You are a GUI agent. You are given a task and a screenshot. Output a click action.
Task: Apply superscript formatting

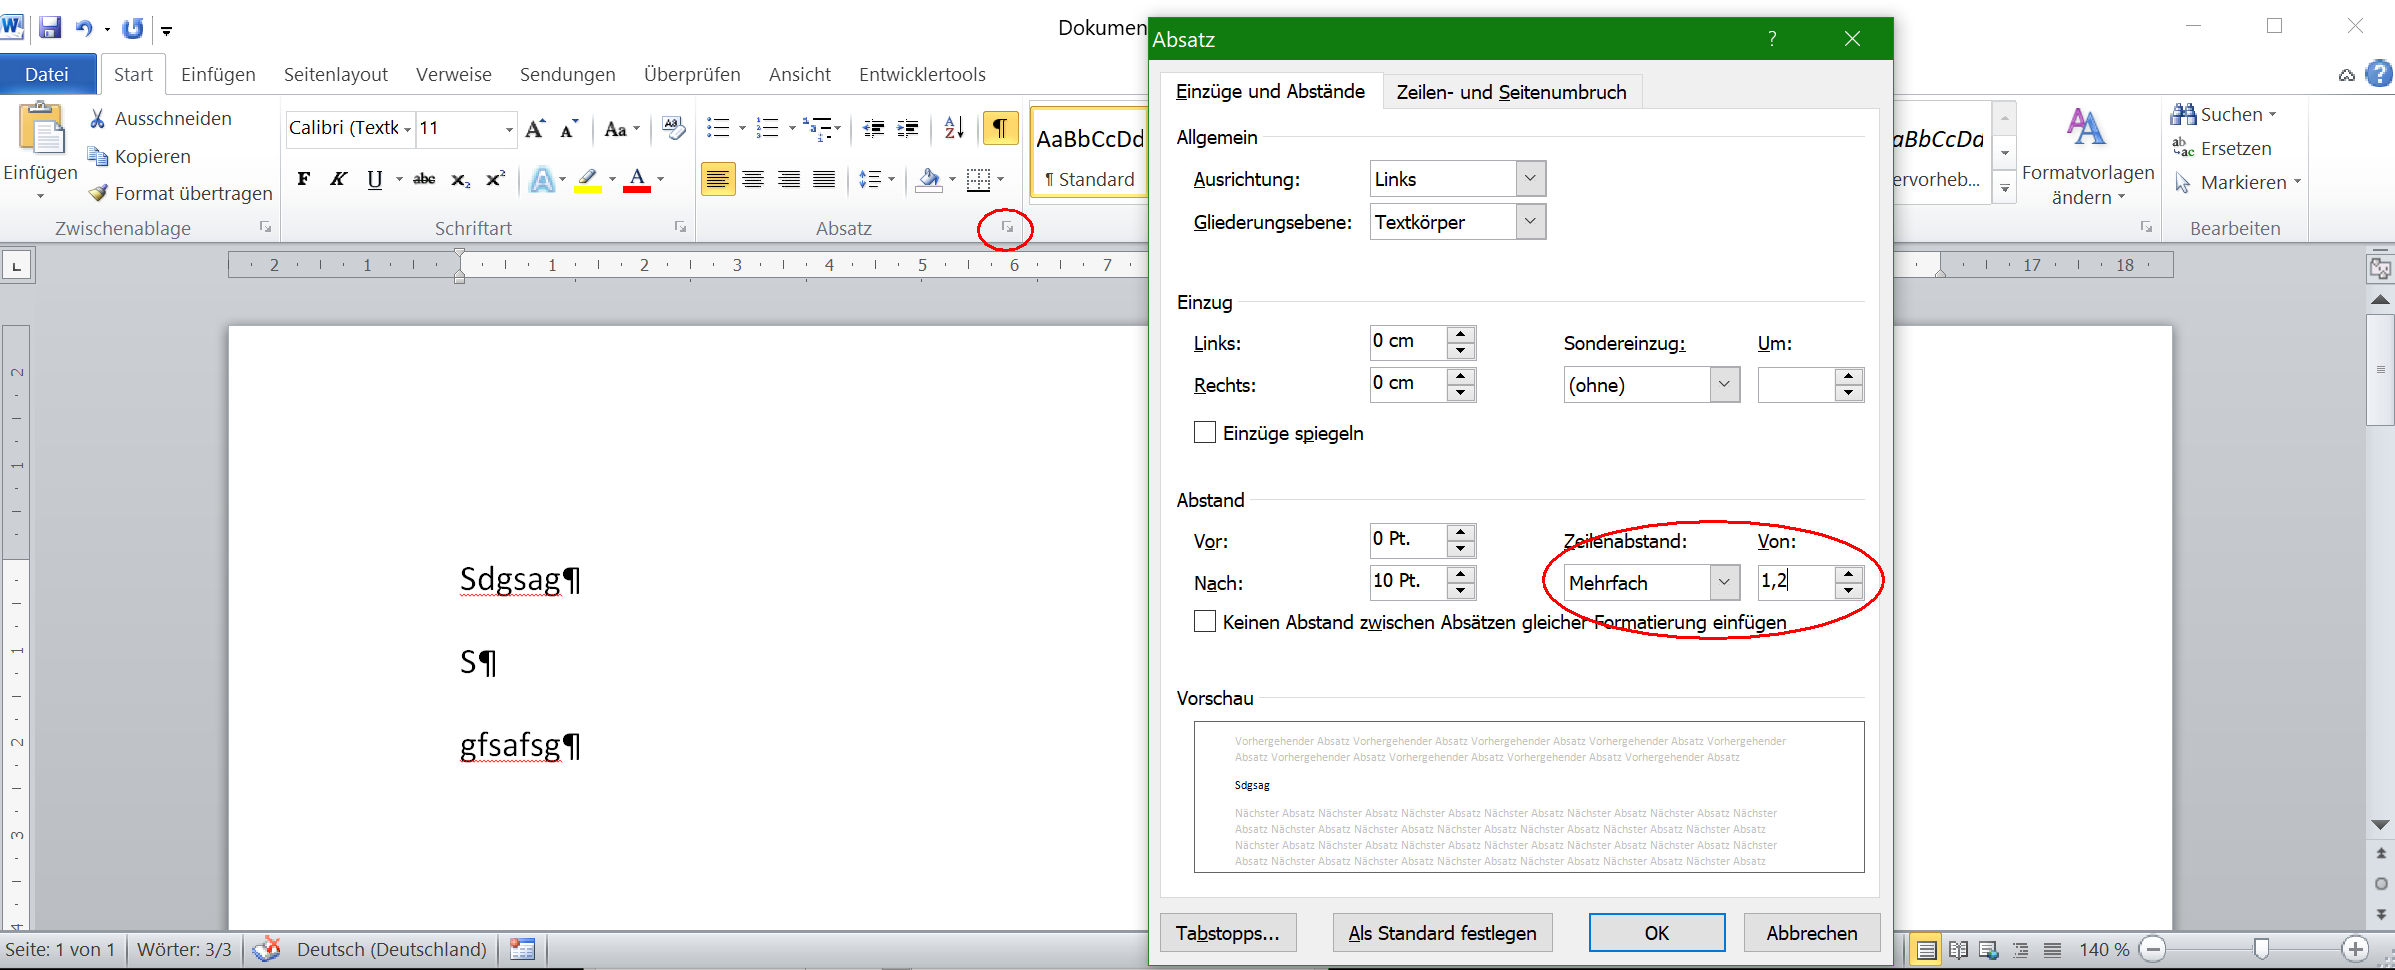coord(495,179)
